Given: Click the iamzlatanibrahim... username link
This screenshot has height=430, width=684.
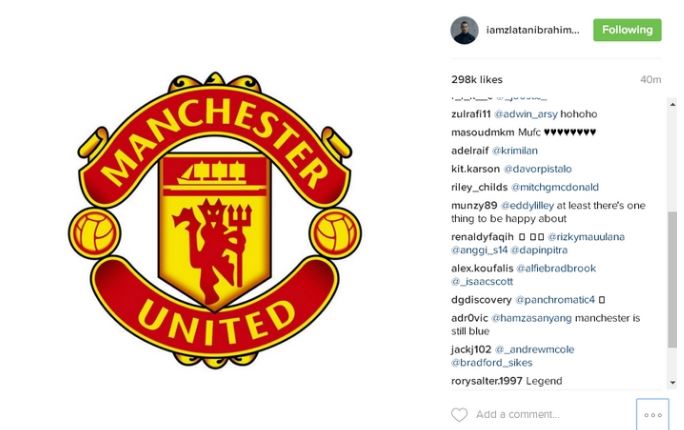Looking at the screenshot, I should click(x=533, y=30).
